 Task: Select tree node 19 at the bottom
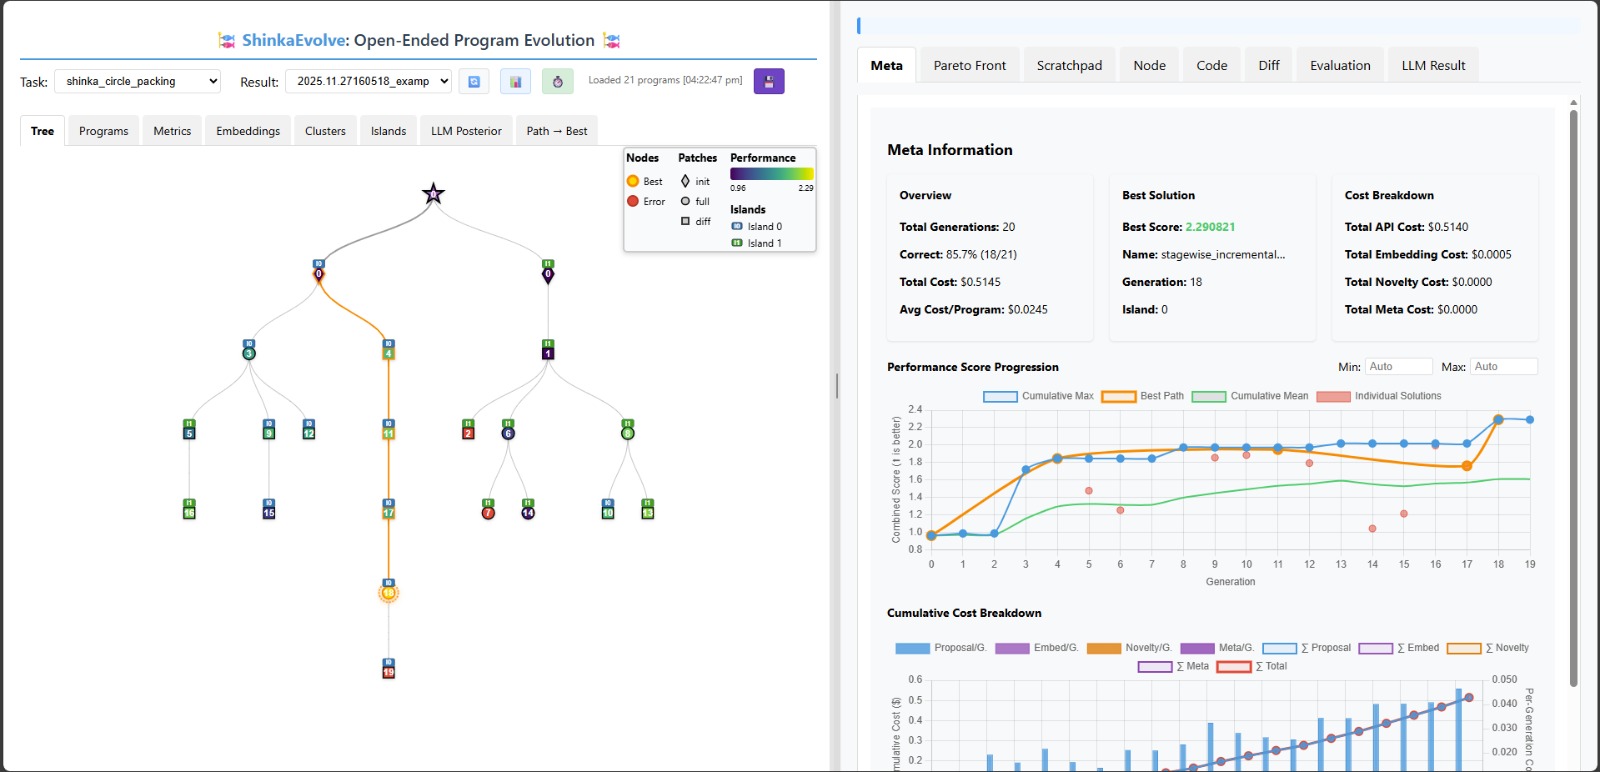pos(388,671)
